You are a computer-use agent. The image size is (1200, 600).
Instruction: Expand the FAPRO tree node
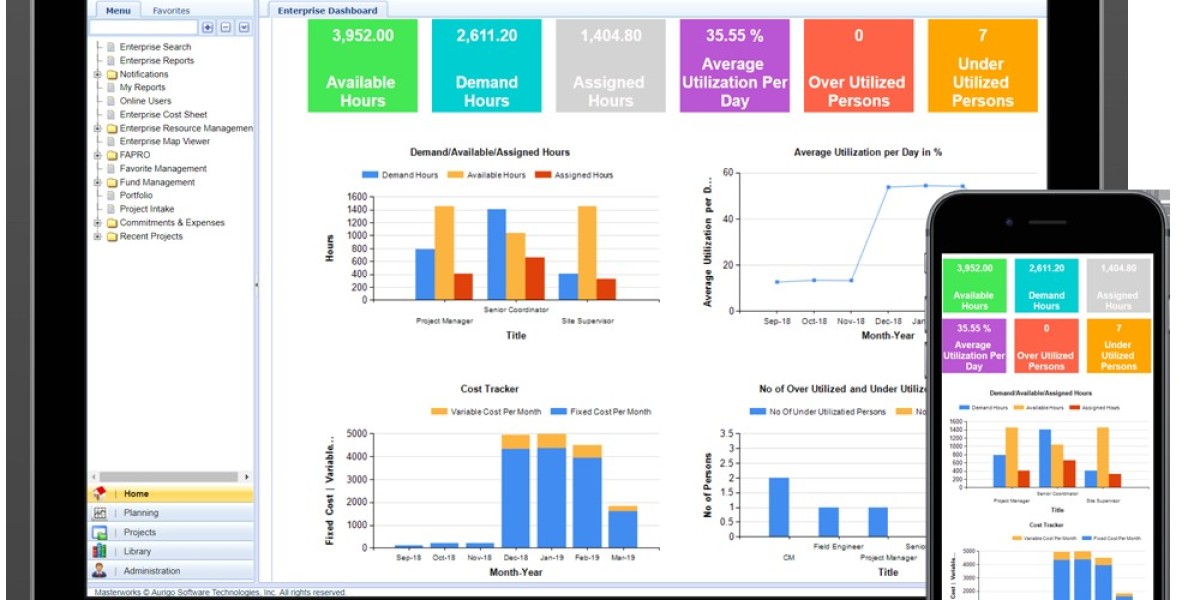[x=98, y=155]
